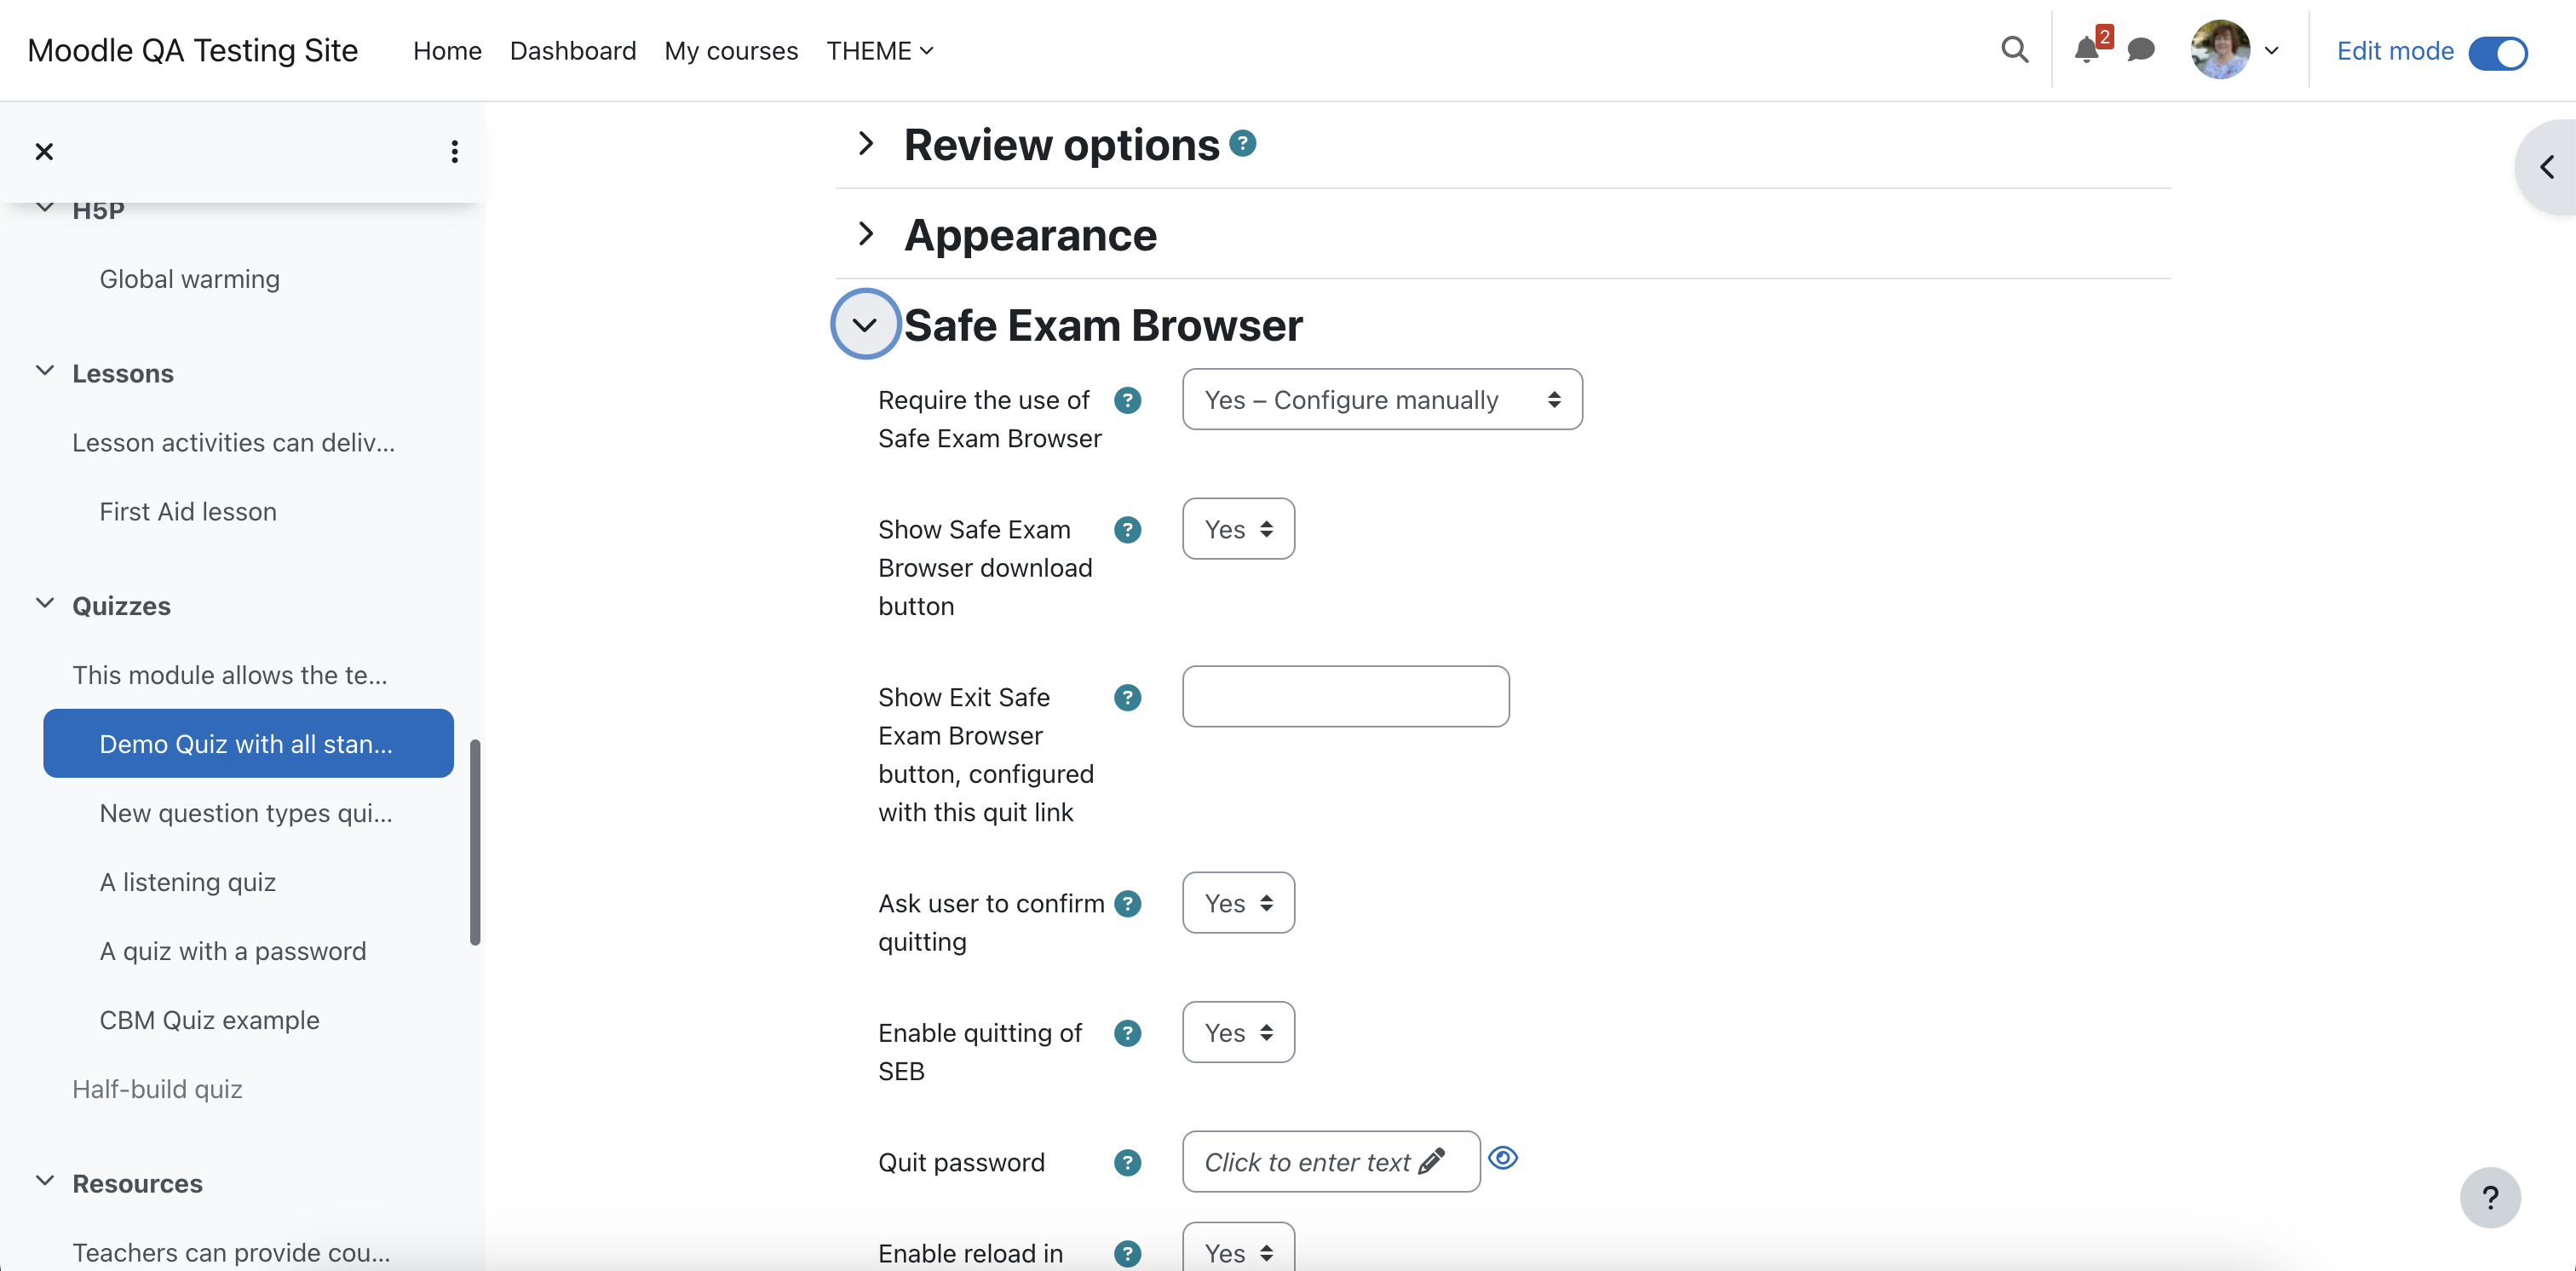Select Demo Quiz with all stan... item

248,743
